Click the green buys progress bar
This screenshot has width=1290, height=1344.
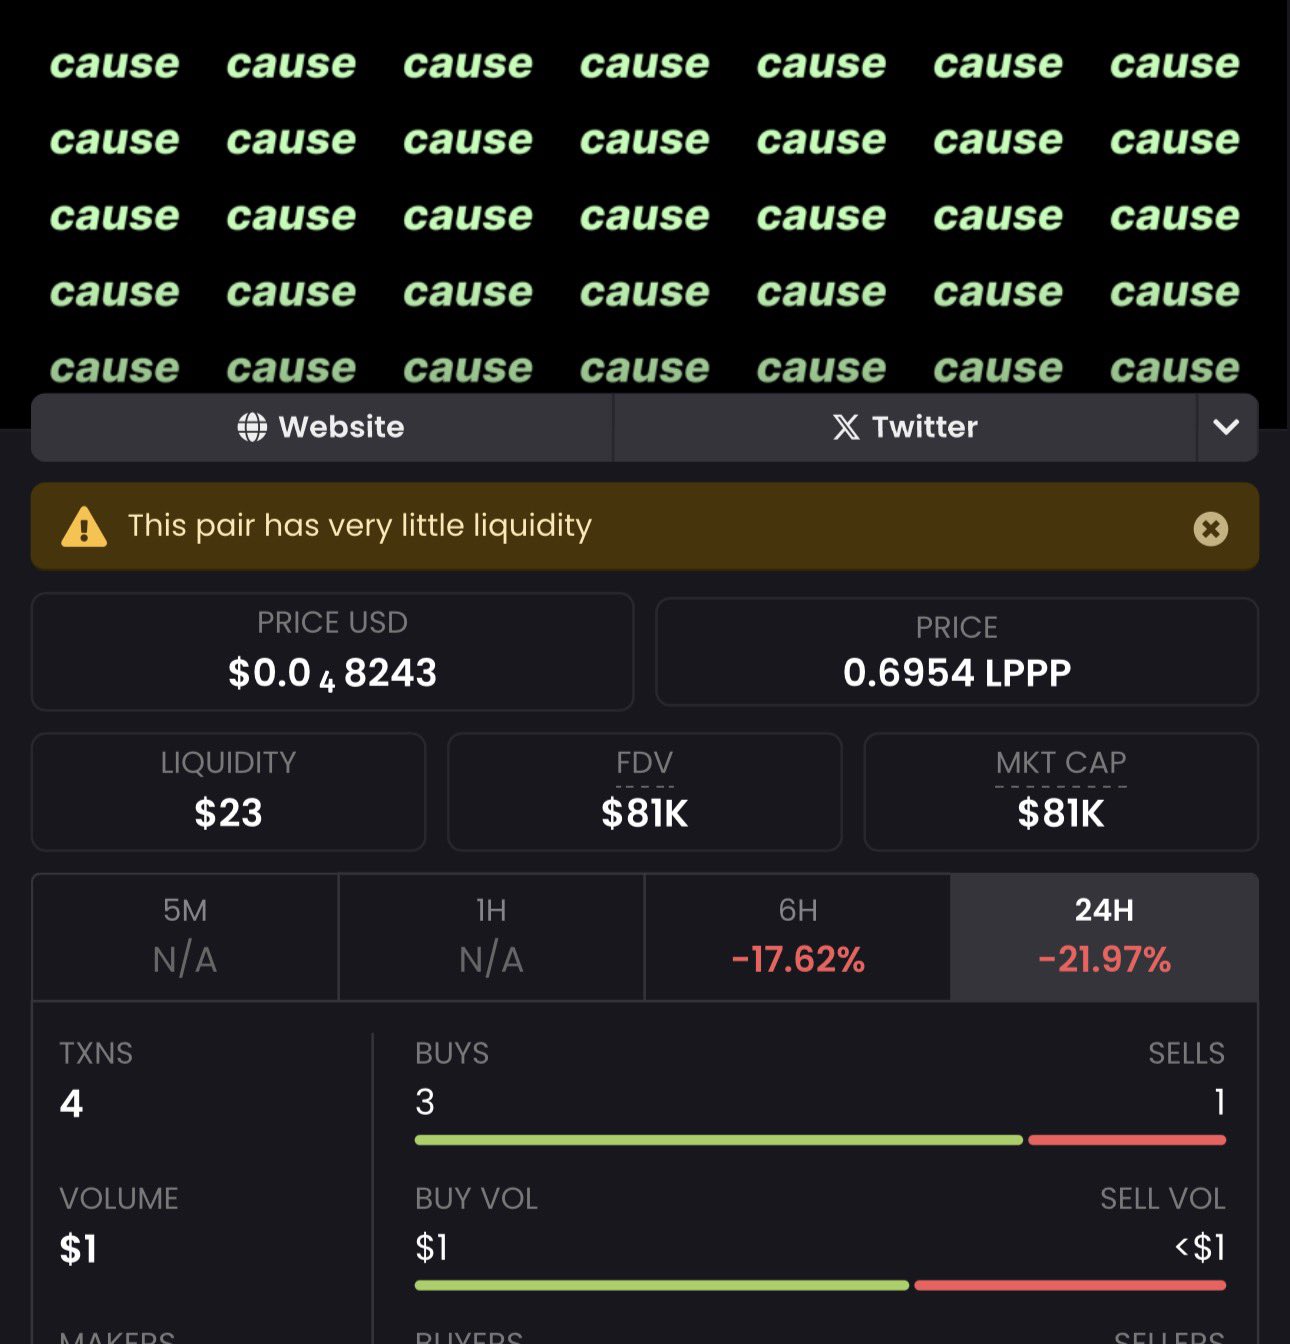(718, 1140)
